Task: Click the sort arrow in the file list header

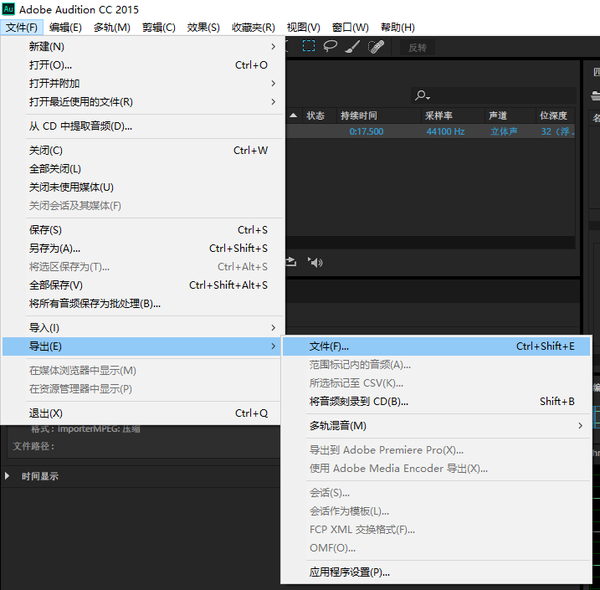Action: (293, 115)
